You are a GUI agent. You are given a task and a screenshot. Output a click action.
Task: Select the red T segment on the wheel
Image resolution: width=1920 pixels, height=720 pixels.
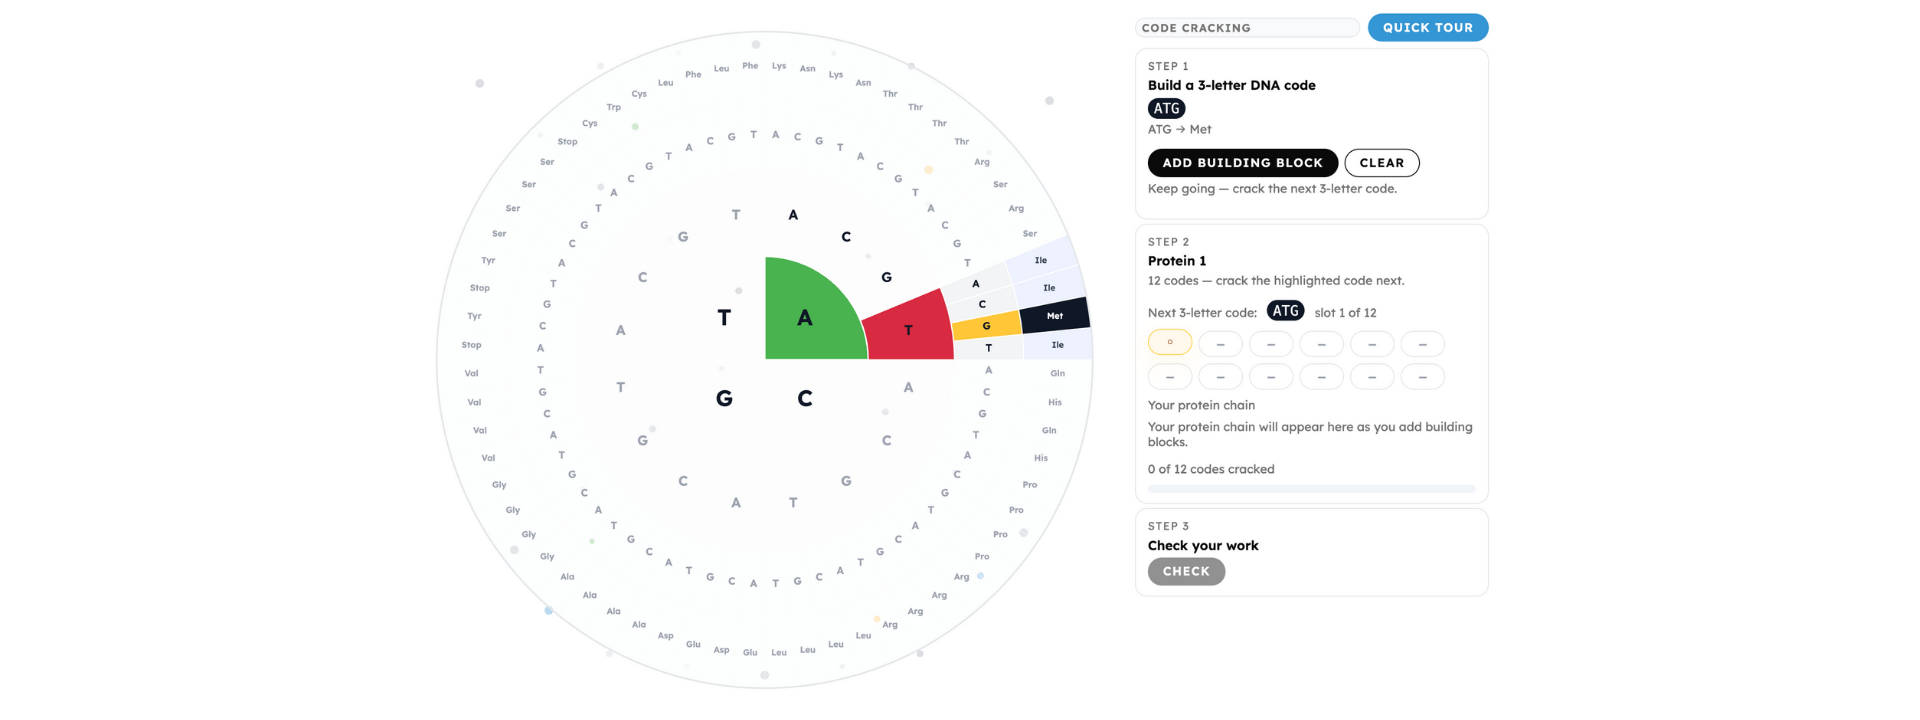pos(907,328)
